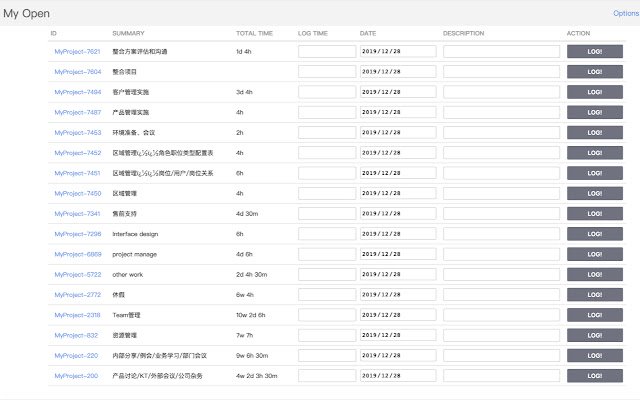
Task: Focus Description field for MyProject-7450
Action: point(501,193)
